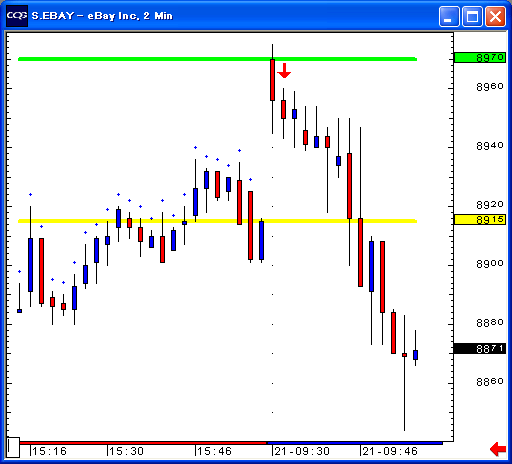Close the S.EBAY chart window
The width and height of the screenshot is (512, 464).
tap(495, 16)
